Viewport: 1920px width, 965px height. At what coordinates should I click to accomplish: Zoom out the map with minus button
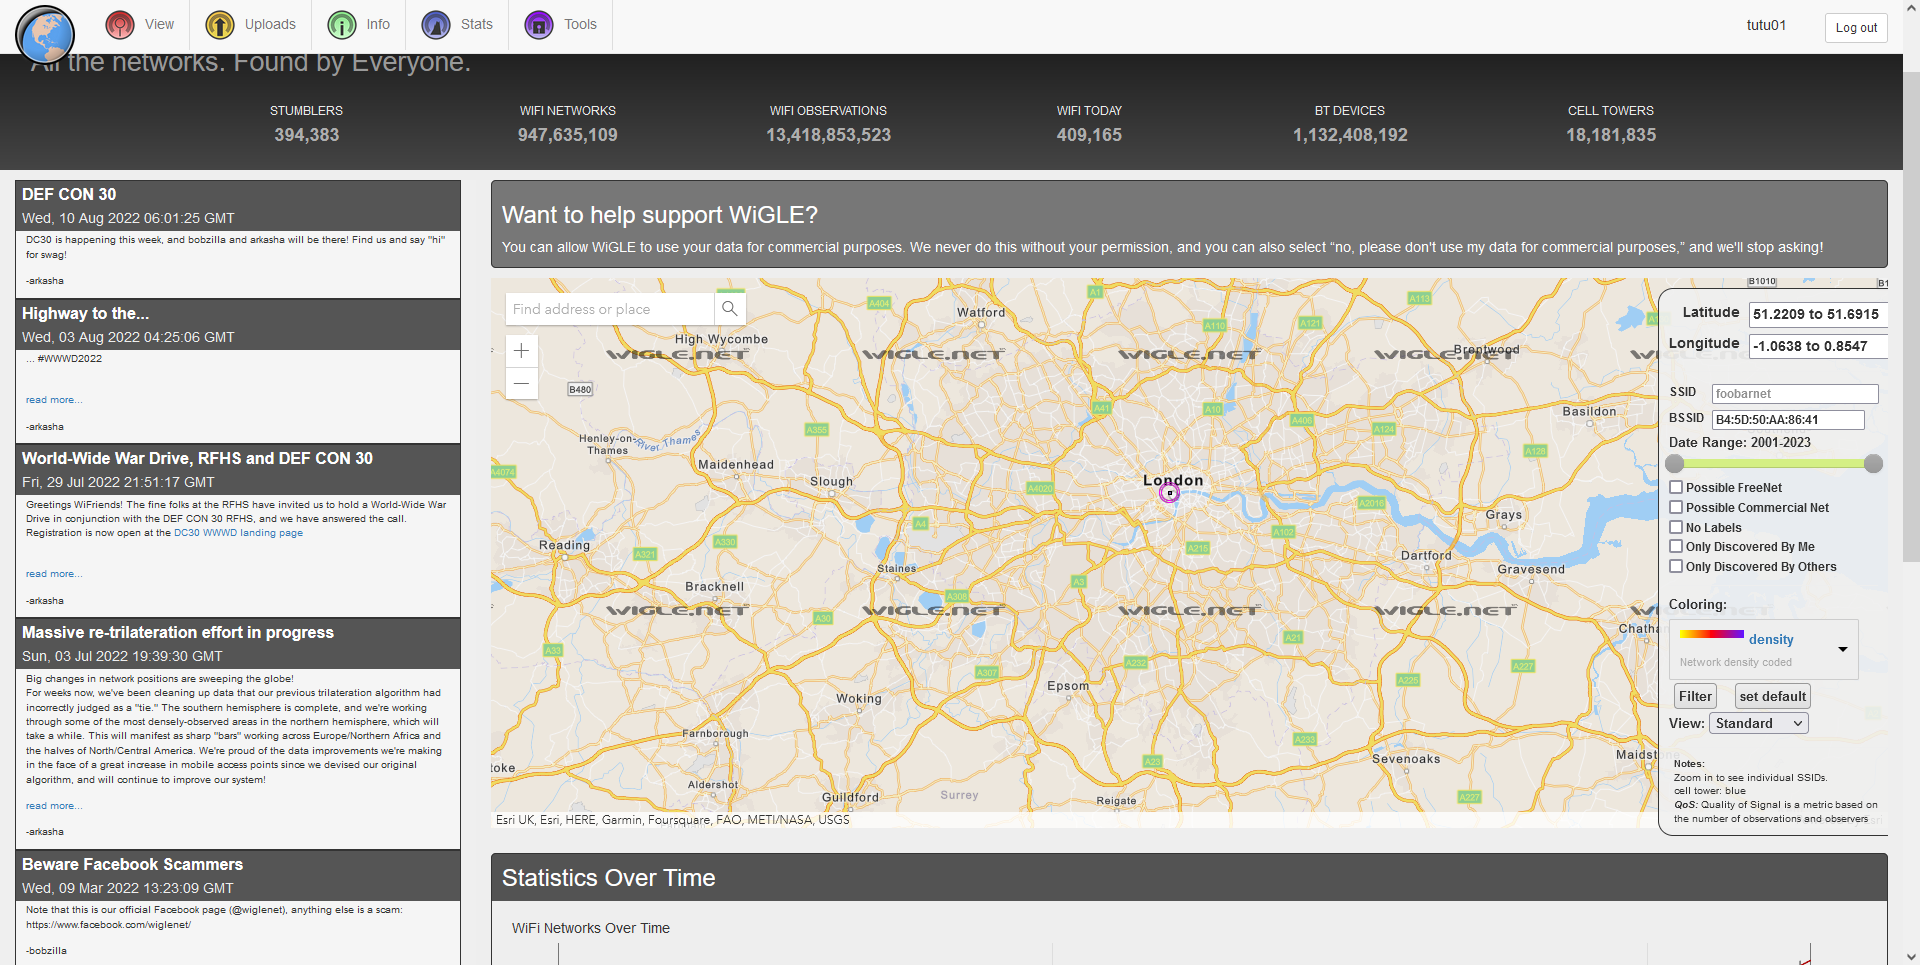(522, 383)
